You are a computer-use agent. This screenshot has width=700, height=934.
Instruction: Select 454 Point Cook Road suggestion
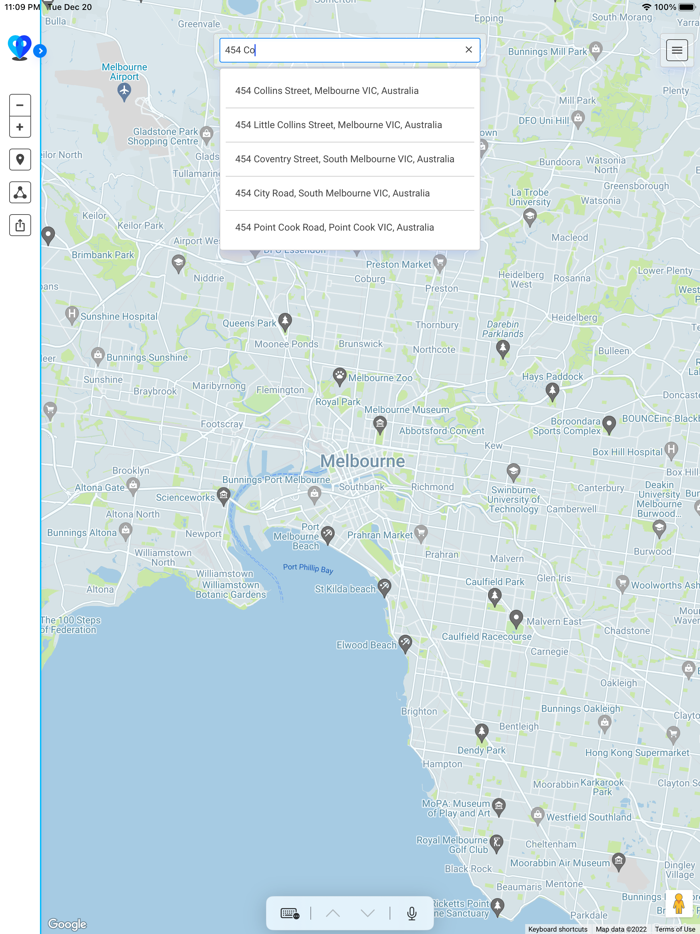(x=350, y=228)
